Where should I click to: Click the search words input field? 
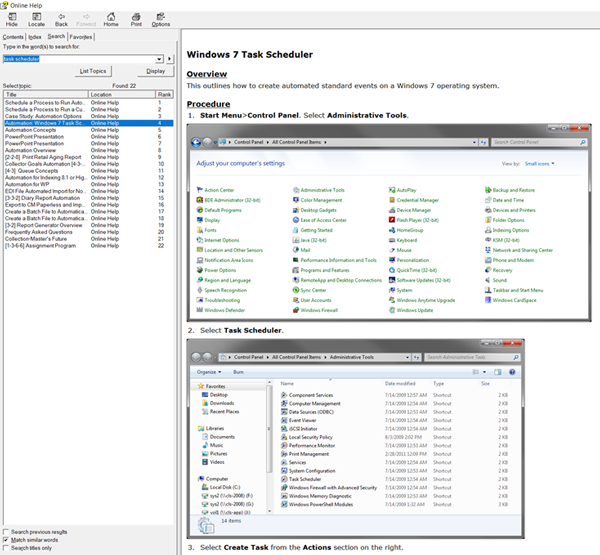coord(80,59)
